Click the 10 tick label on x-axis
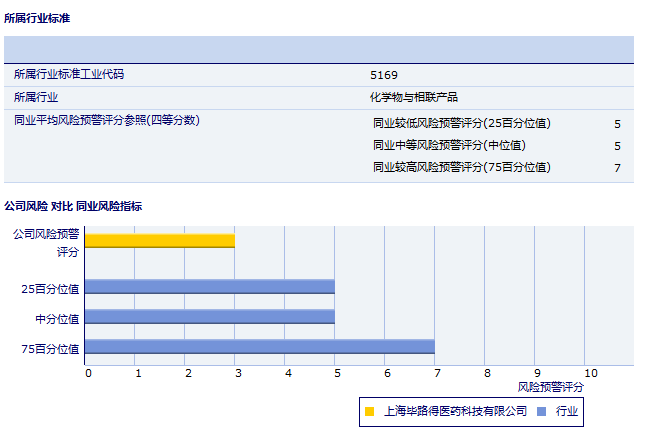The height and width of the screenshot is (434, 669). pyautogui.click(x=591, y=373)
